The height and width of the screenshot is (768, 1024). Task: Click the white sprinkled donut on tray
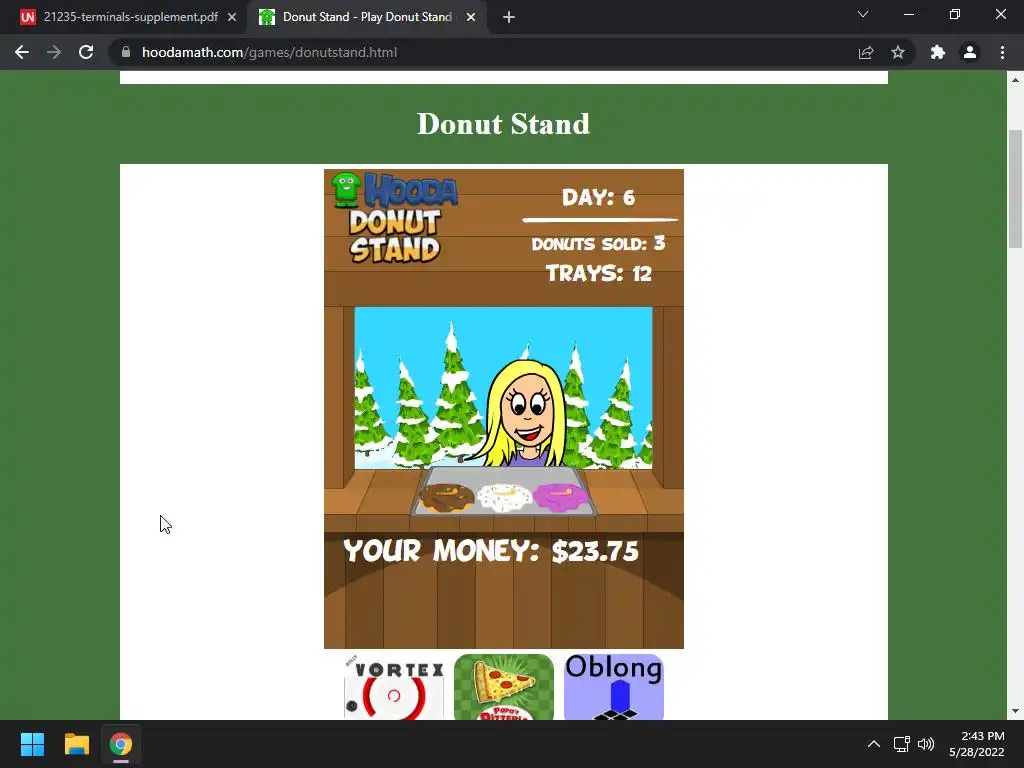point(504,497)
